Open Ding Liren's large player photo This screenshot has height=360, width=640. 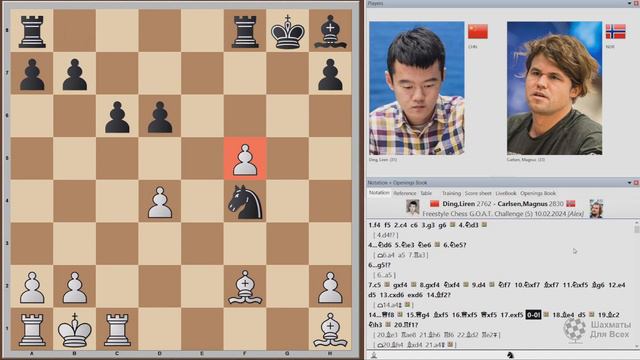[x=416, y=88]
